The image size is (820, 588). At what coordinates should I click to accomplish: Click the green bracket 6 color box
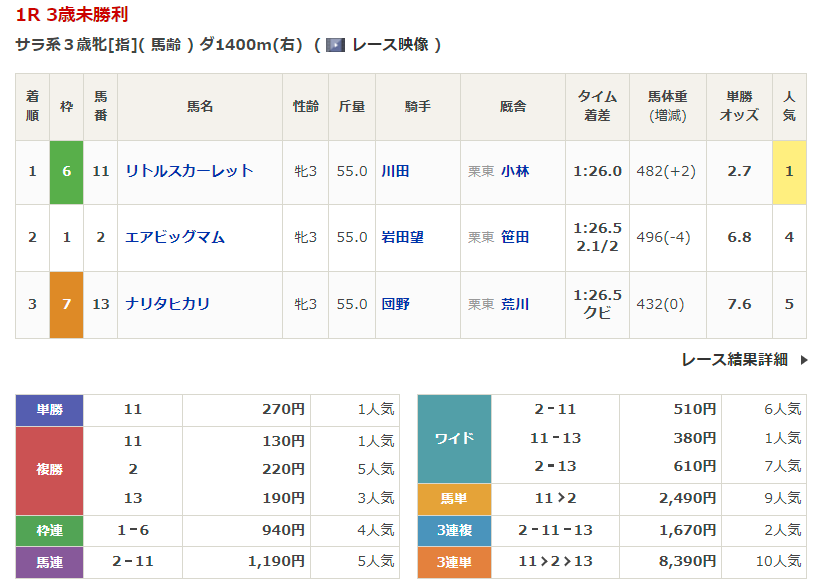pos(67,171)
